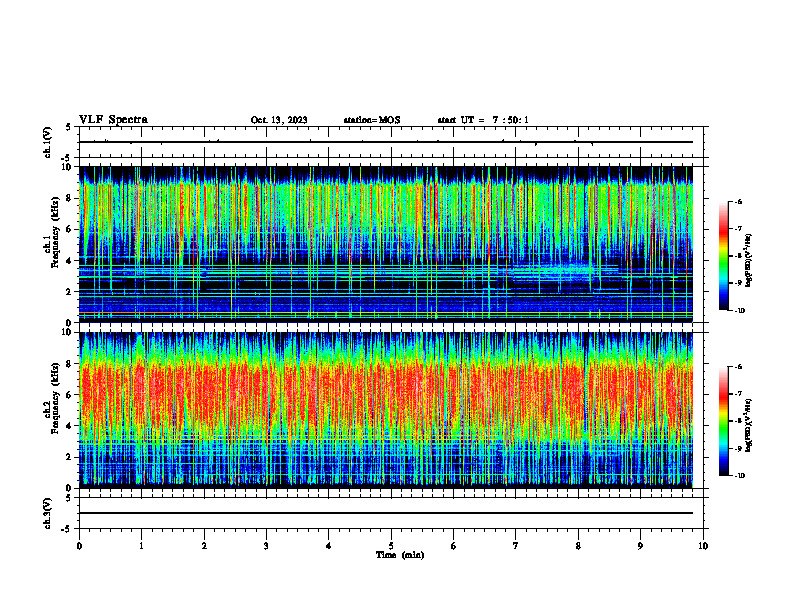Image resolution: width=792 pixels, height=612 pixels.
Task: Click the date "Oct. 13, 2023"
Action: 279,120
